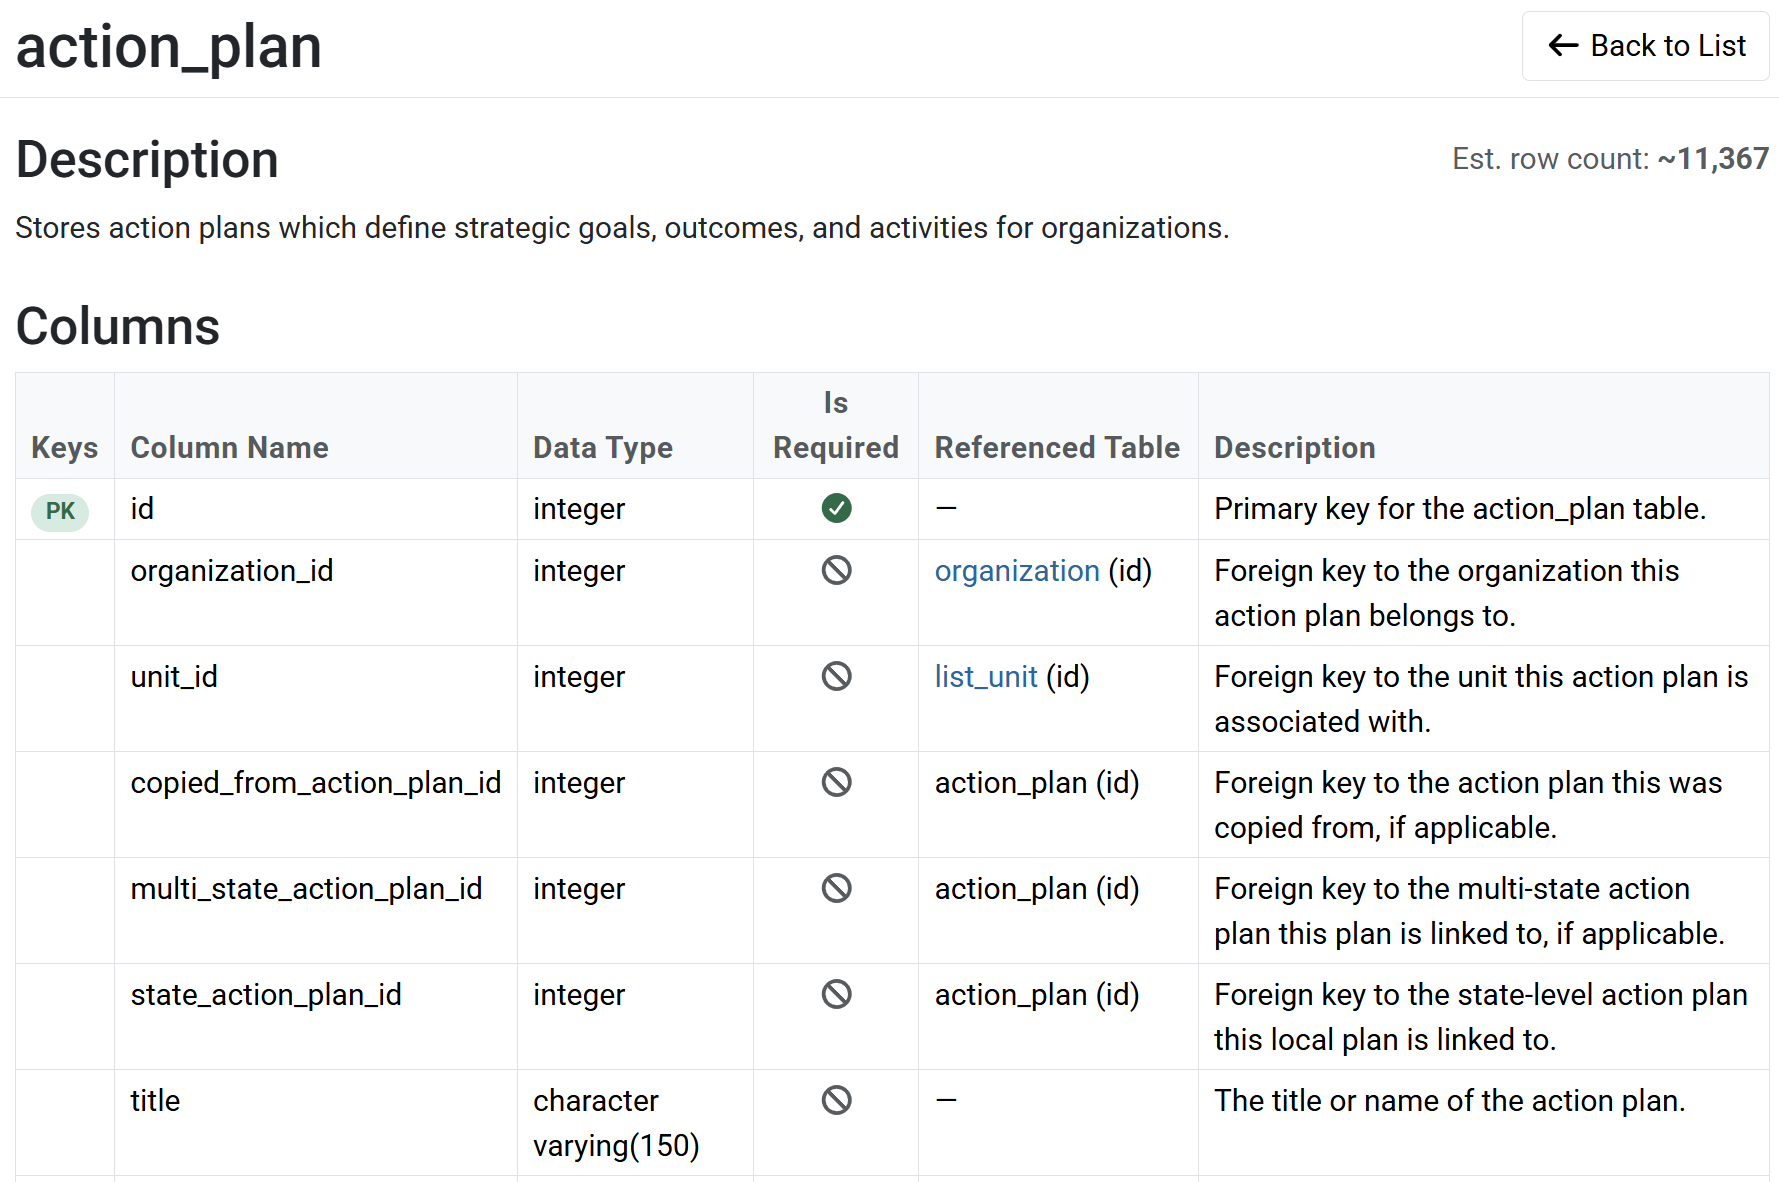Screen dimensions: 1779x1182
Task: Click the Back to List button
Action: pos(1645,46)
